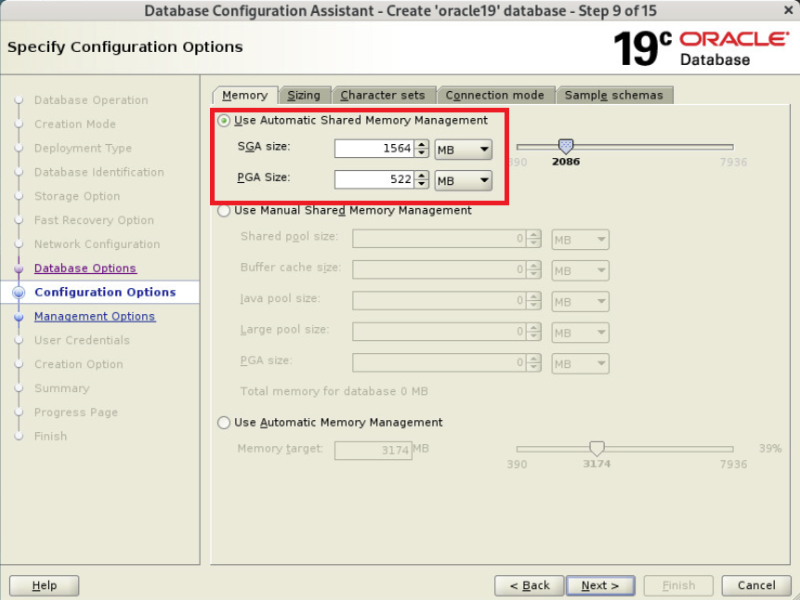
Task: Increase Buffer cache size stepper up
Action: pos(534,266)
